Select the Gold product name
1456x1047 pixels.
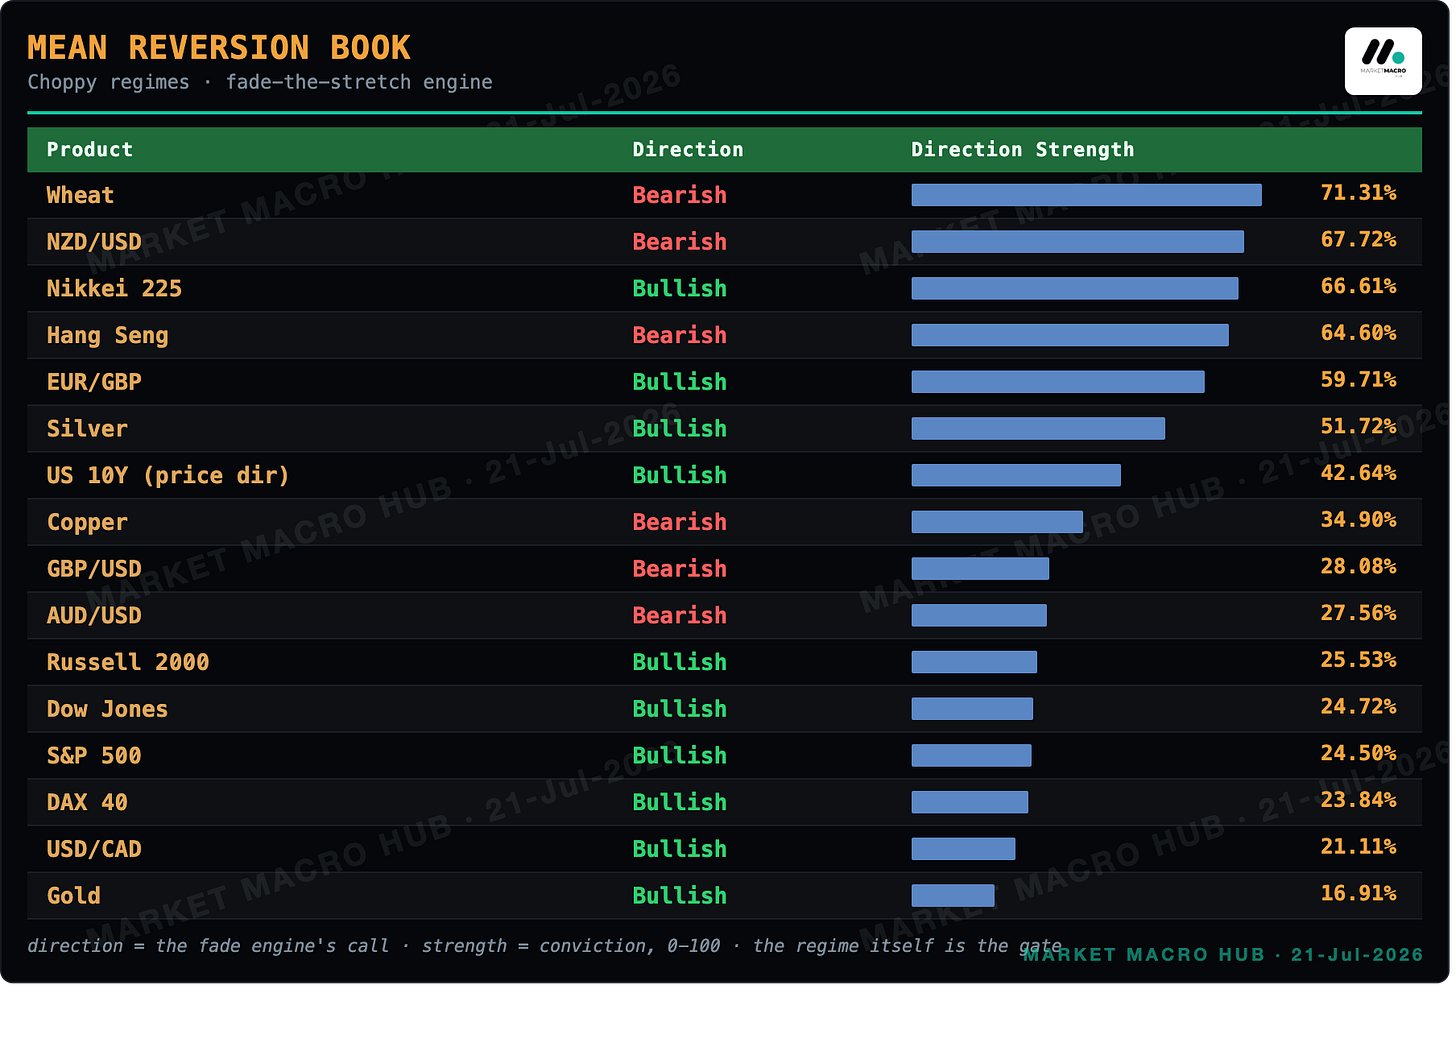click(74, 896)
